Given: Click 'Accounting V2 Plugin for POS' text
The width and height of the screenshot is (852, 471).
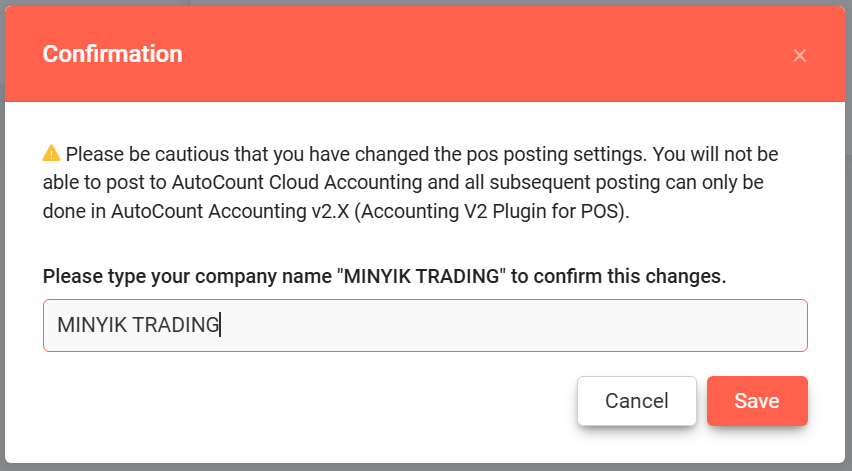Looking at the screenshot, I should pyautogui.click(x=490, y=211).
